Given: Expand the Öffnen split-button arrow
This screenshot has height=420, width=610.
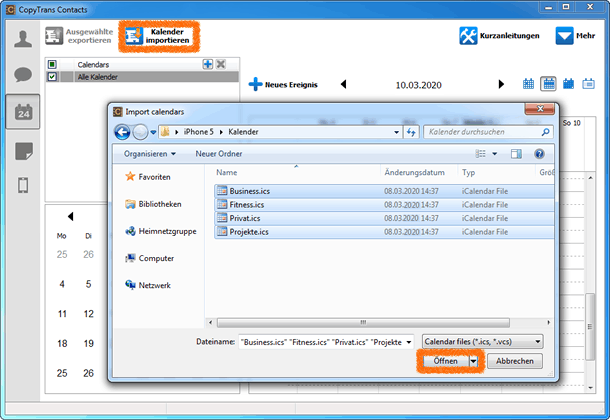Looking at the screenshot, I should tap(474, 361).
